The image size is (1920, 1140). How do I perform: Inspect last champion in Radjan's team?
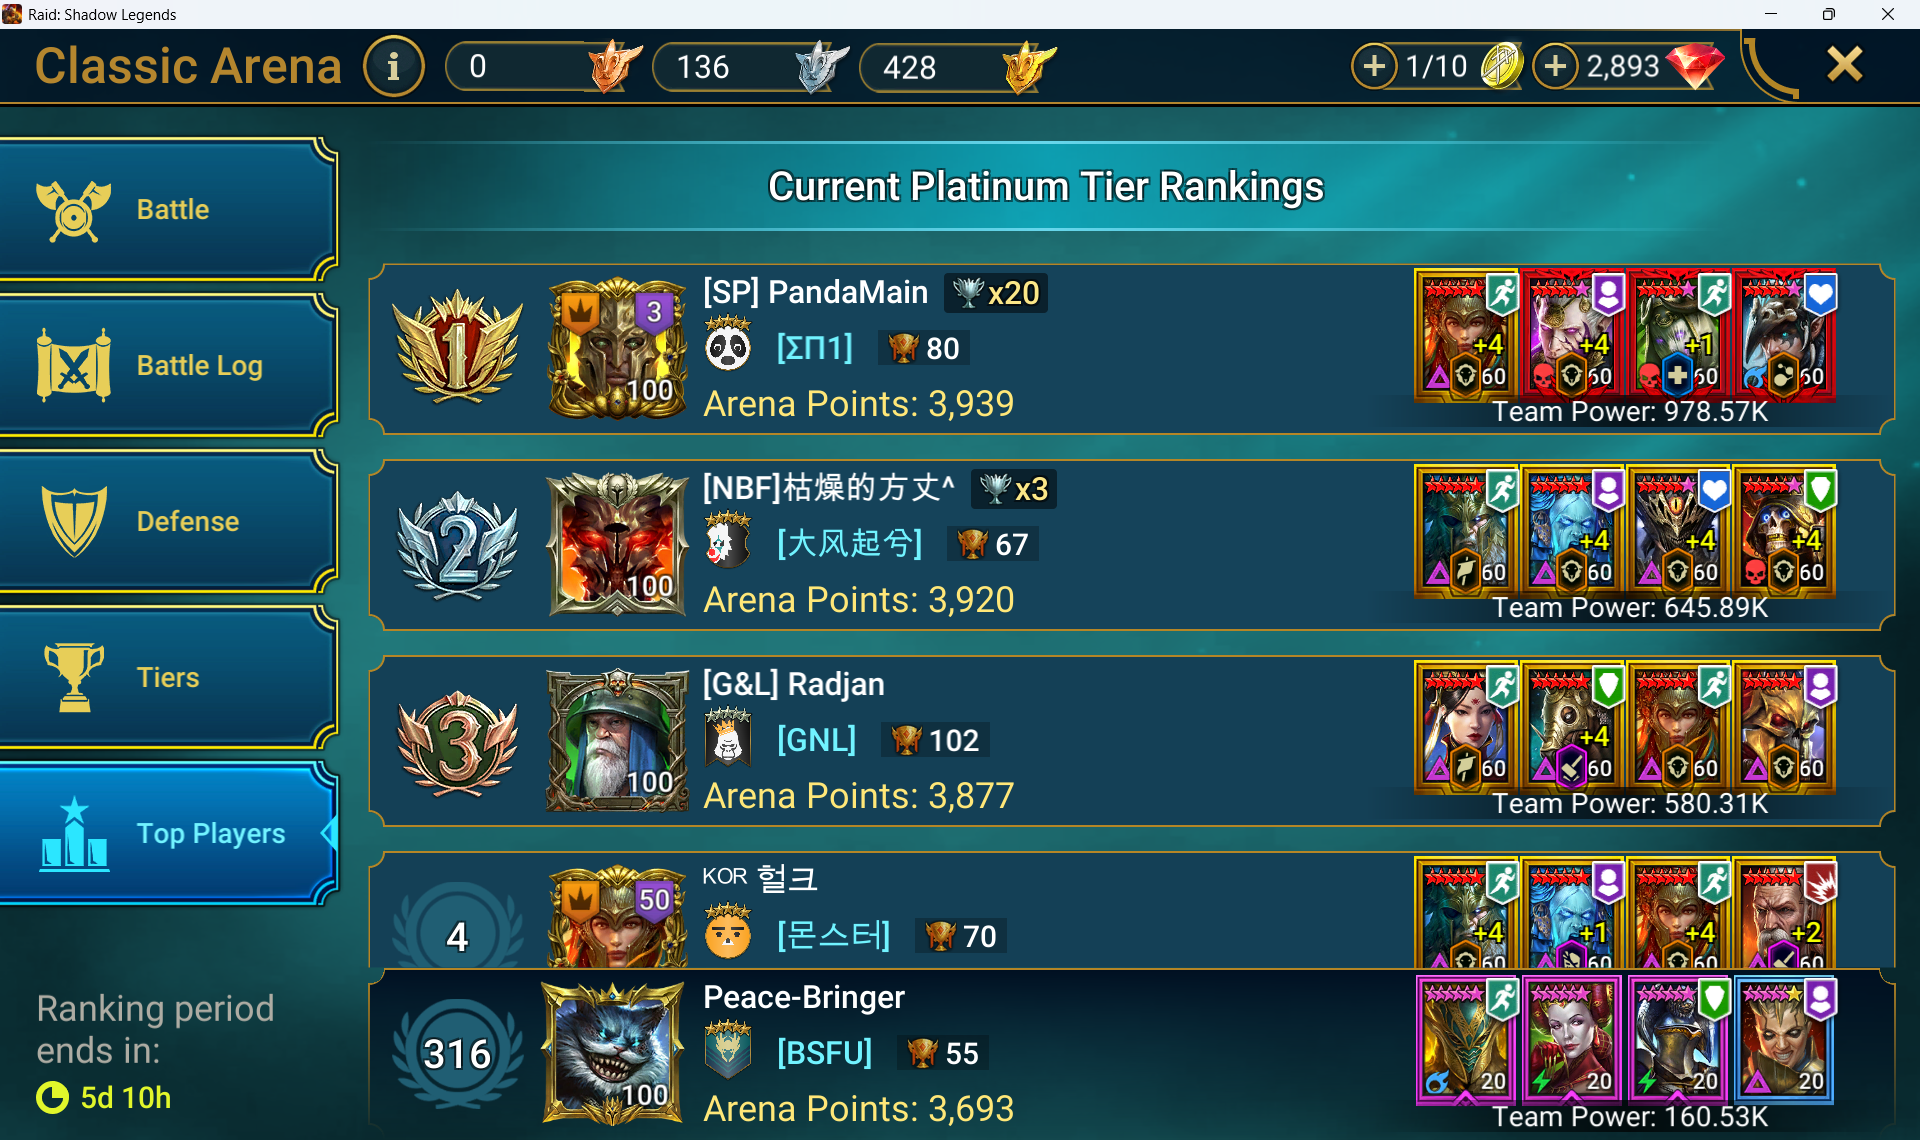point(1785,726)
